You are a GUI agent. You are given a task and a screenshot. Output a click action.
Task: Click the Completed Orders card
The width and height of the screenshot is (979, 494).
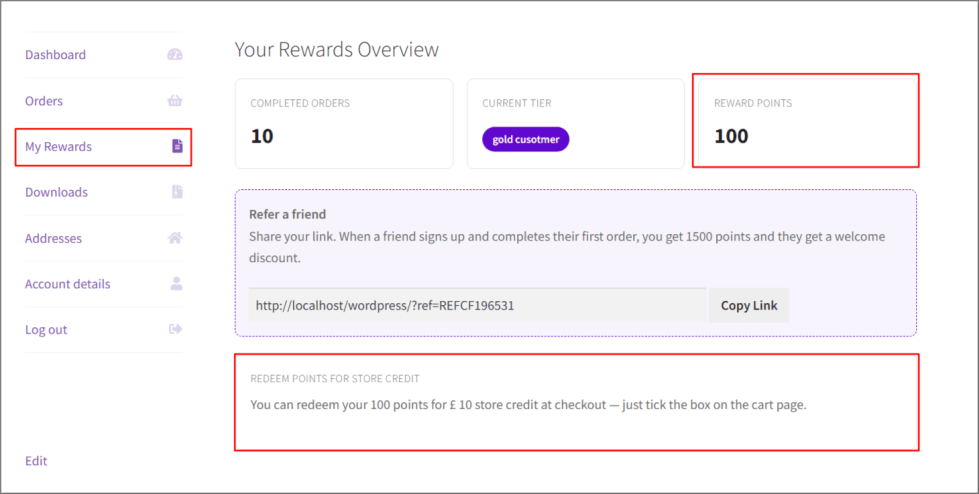(x=344, y=123)
